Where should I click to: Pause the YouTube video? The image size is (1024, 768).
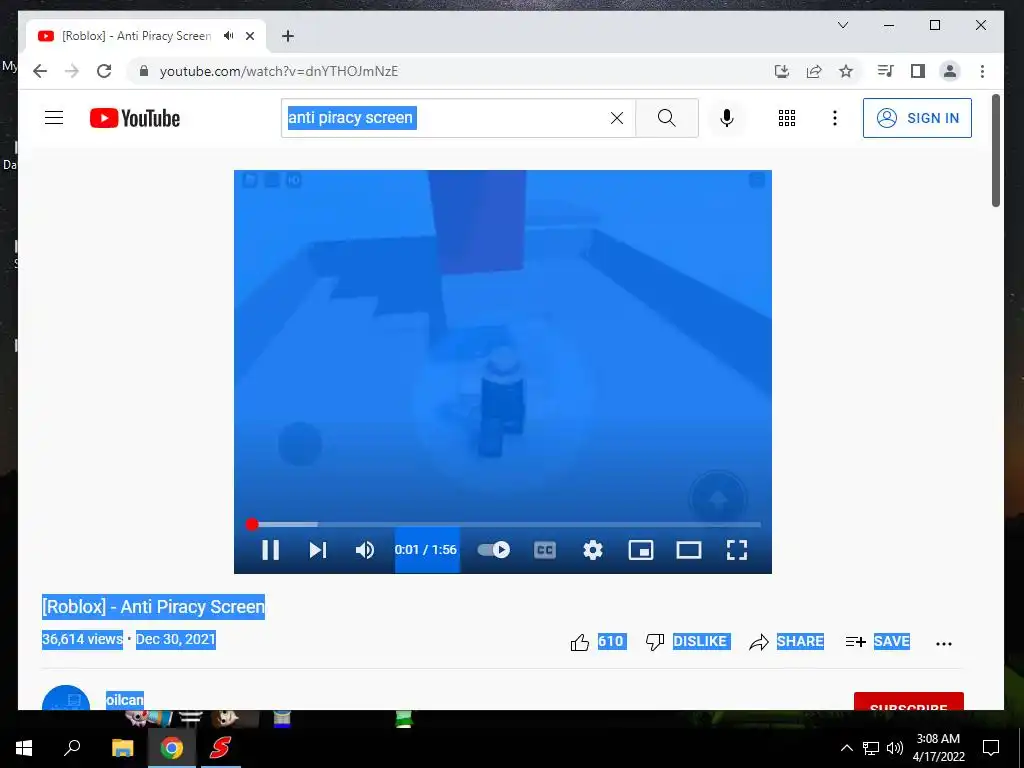[270, 550]
